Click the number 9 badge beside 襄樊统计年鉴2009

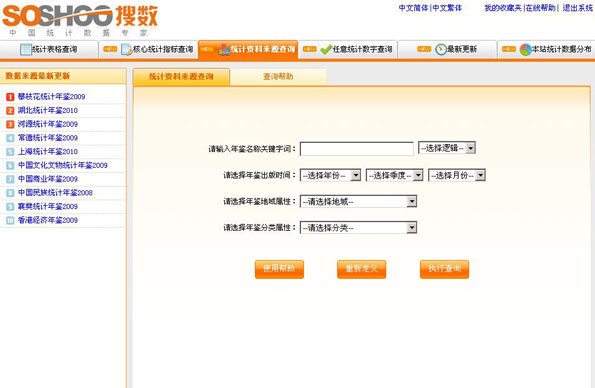(10, 207)
